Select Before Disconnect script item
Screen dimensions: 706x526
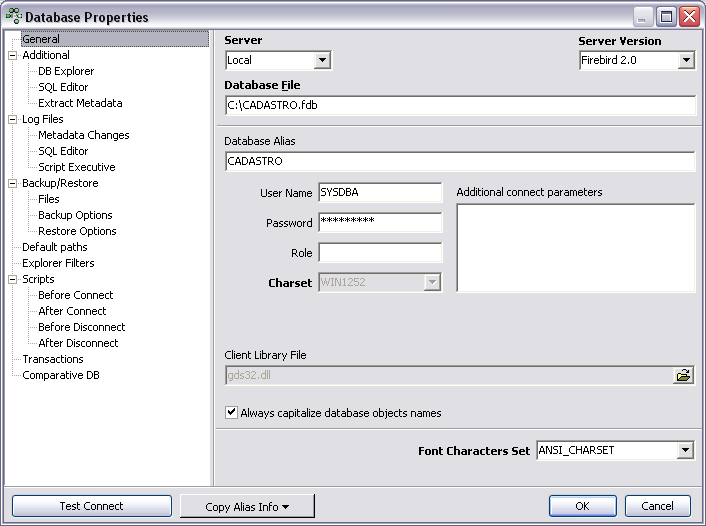[81, 327]
